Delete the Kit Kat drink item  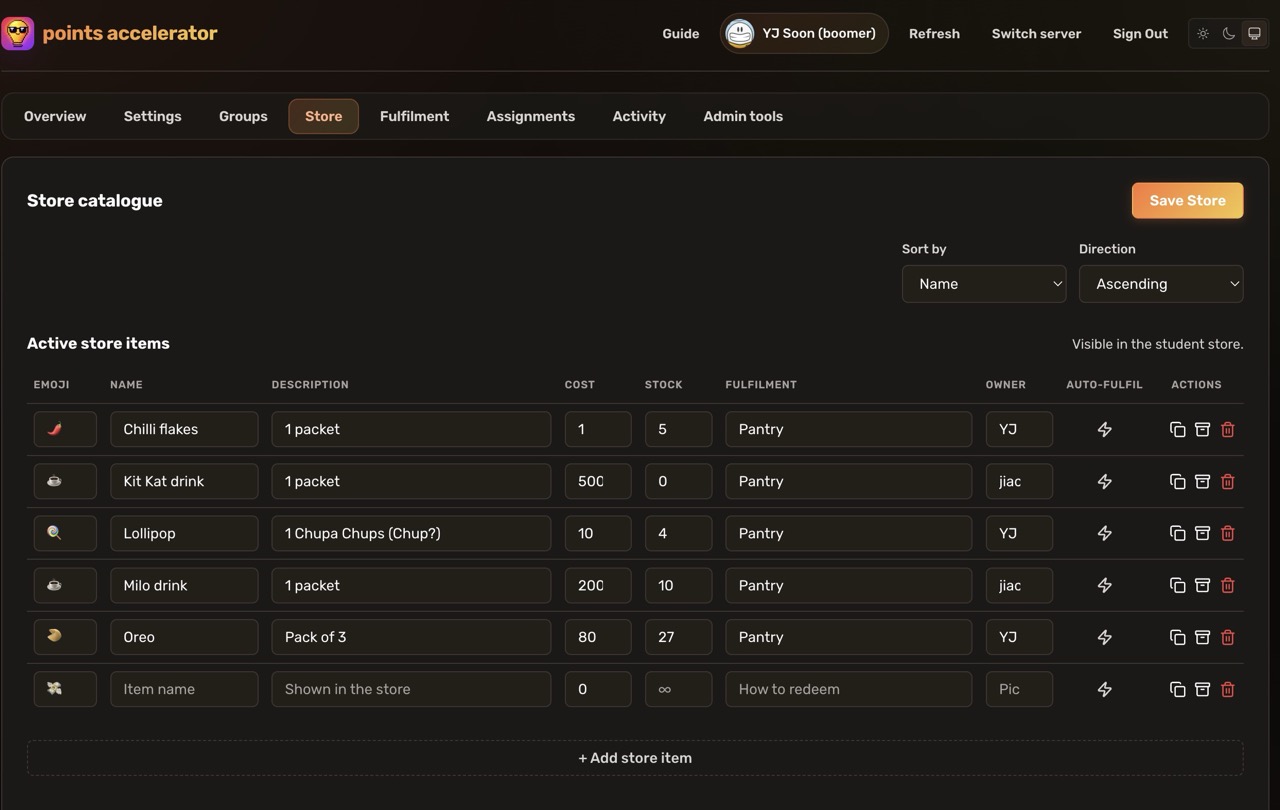coord(1227,481)
